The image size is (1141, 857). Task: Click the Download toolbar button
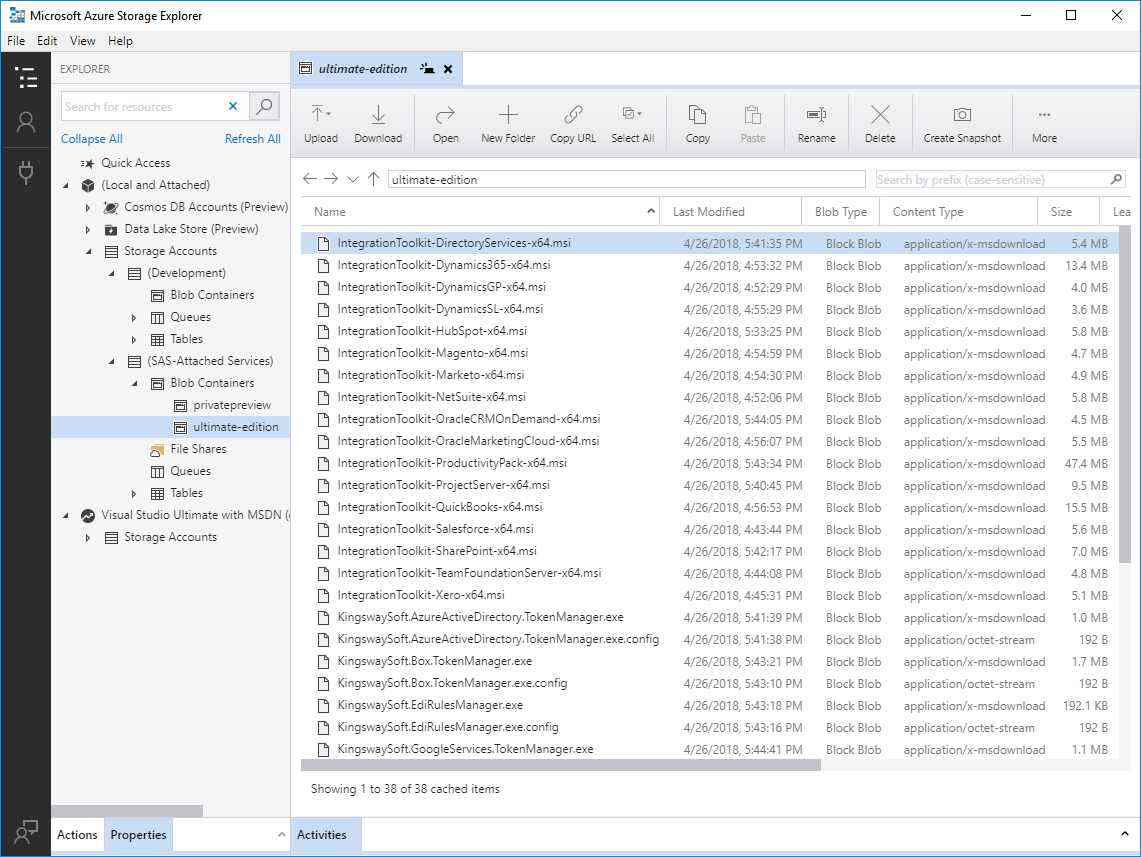click(x=378, y=124)
